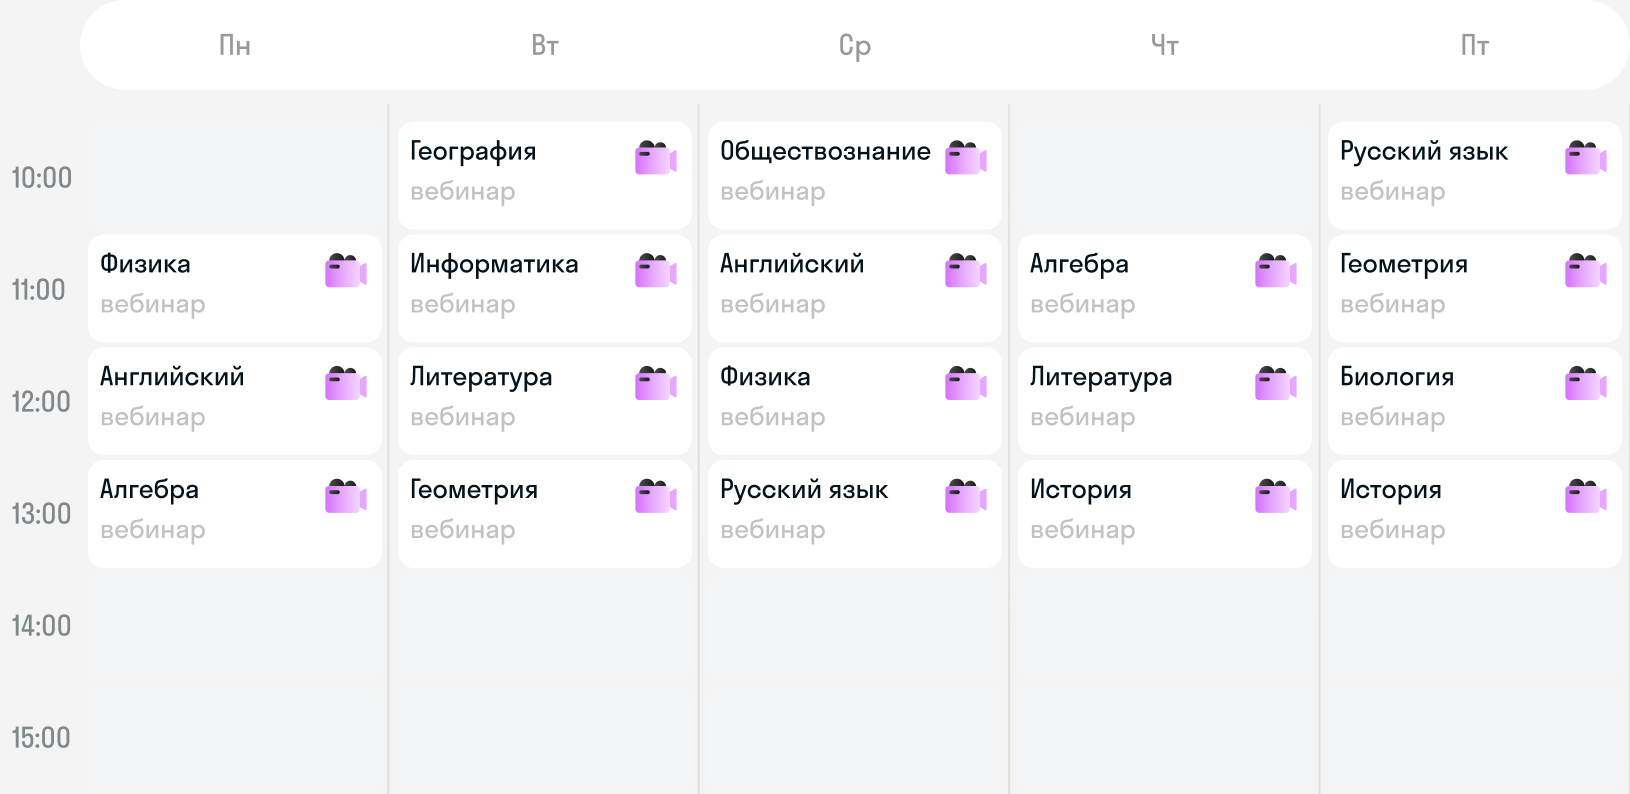The width and height of the screenshot is (1630, 794).
Task: Click camera icon on Информатика webinar card
Action: coord(656,271)
